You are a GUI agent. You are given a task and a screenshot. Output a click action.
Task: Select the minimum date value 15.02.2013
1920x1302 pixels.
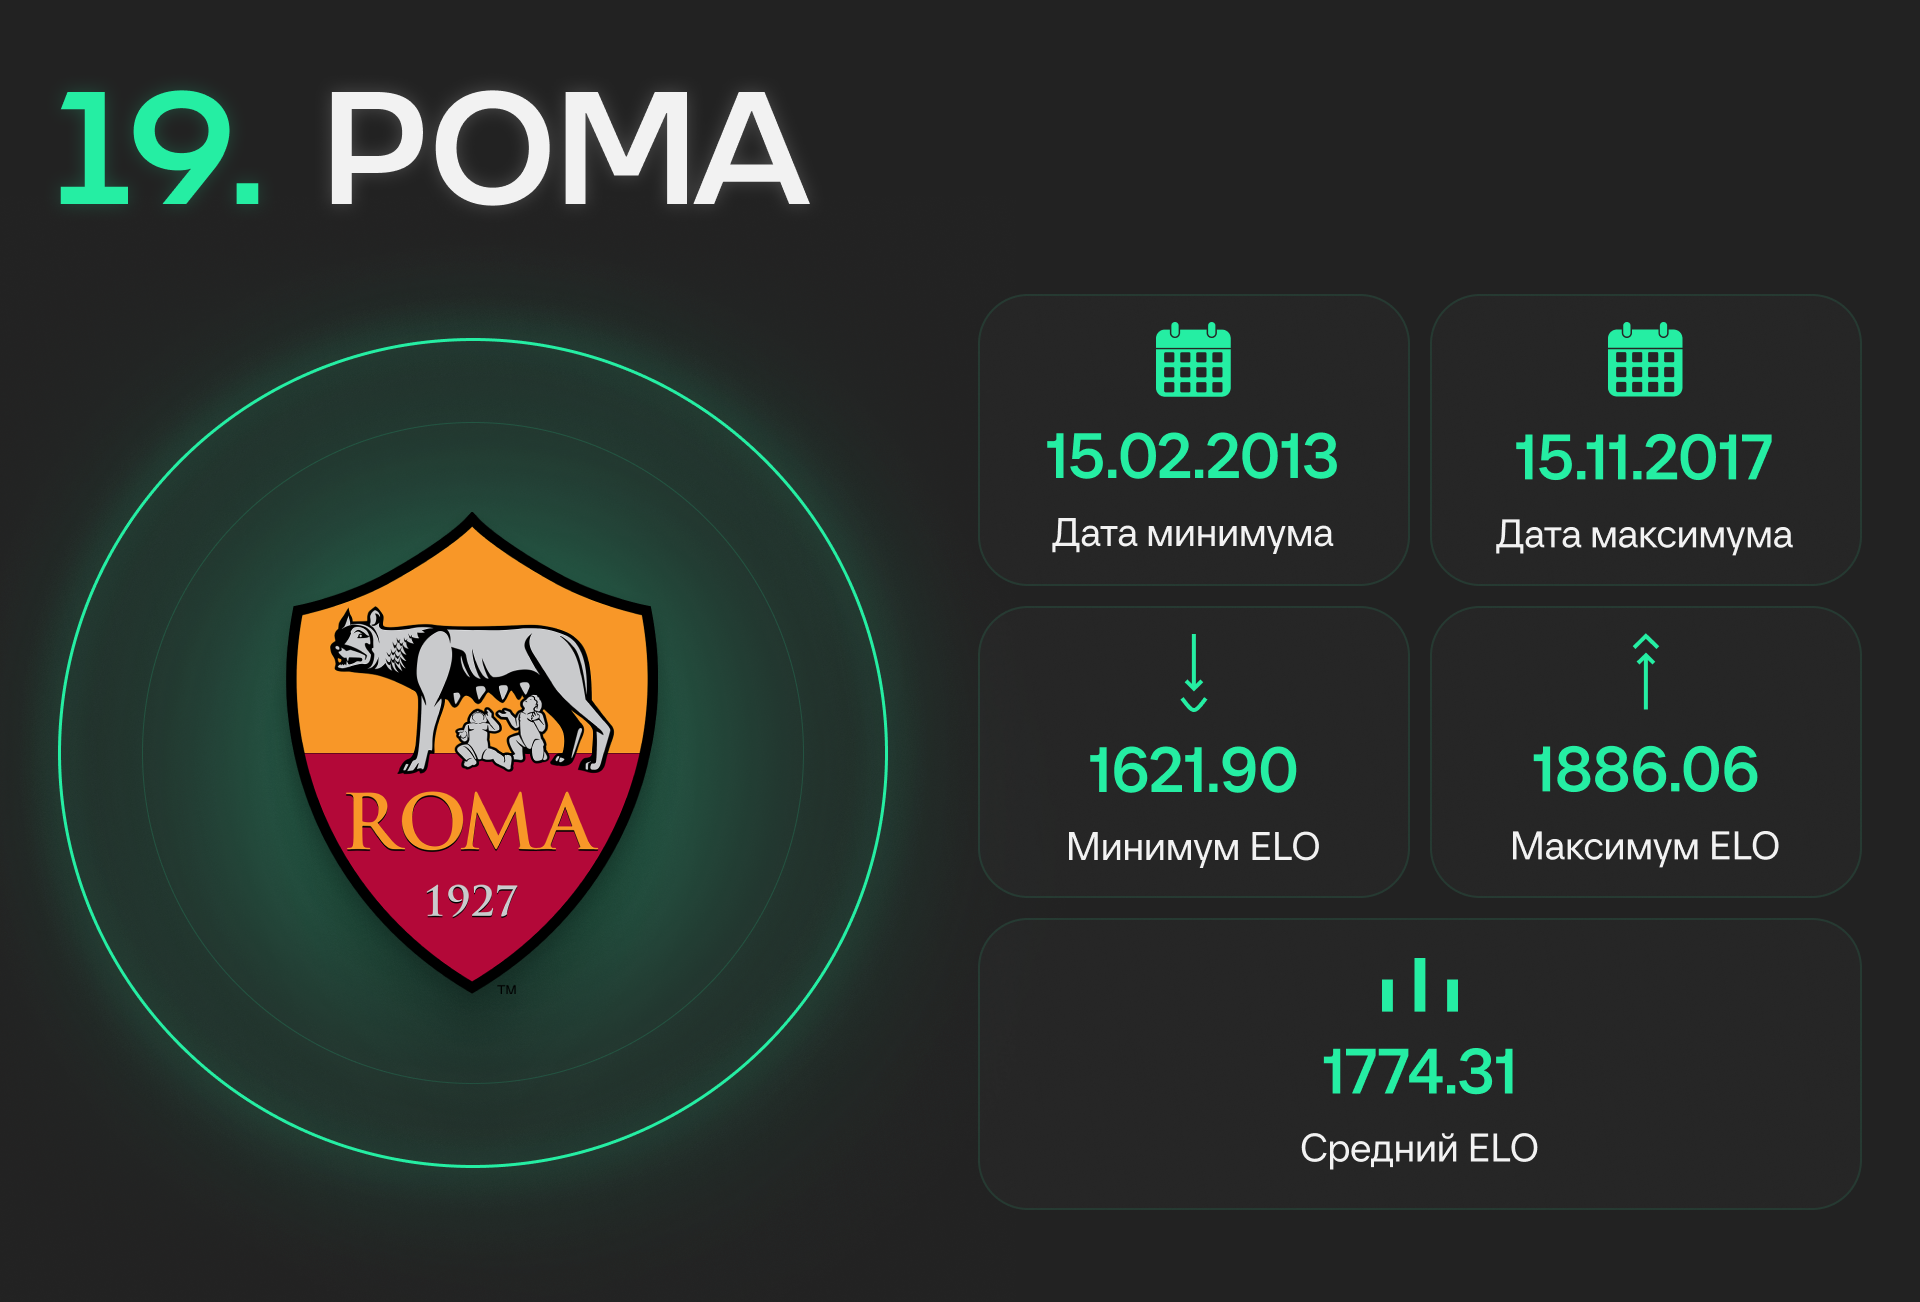[1192, 457]
